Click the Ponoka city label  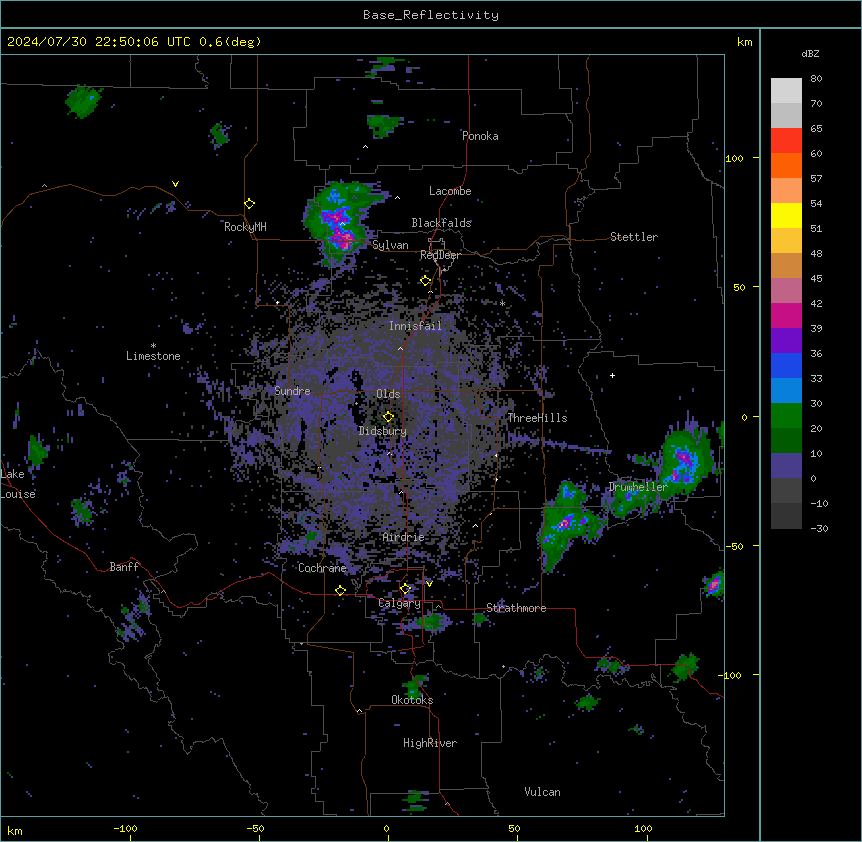coord(480,136)
